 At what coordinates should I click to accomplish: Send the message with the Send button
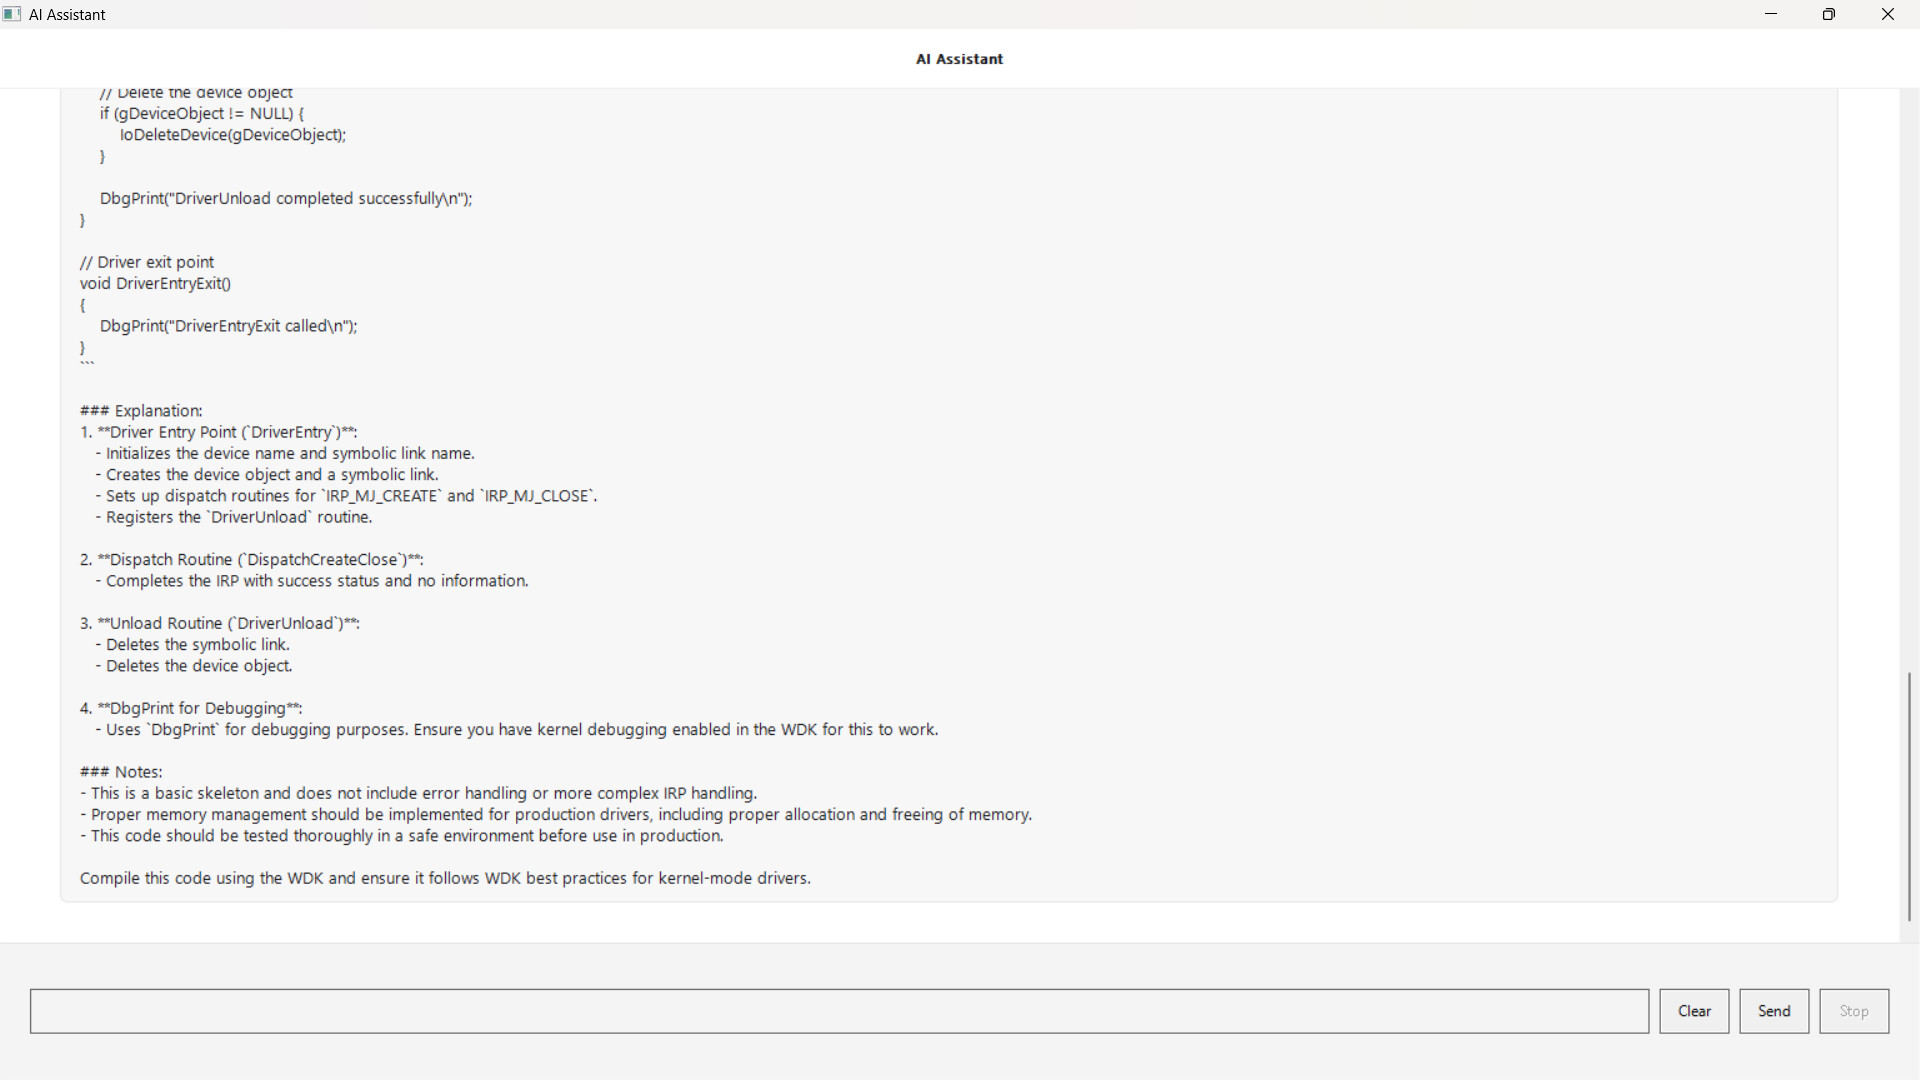[x=1774, y=1011]
